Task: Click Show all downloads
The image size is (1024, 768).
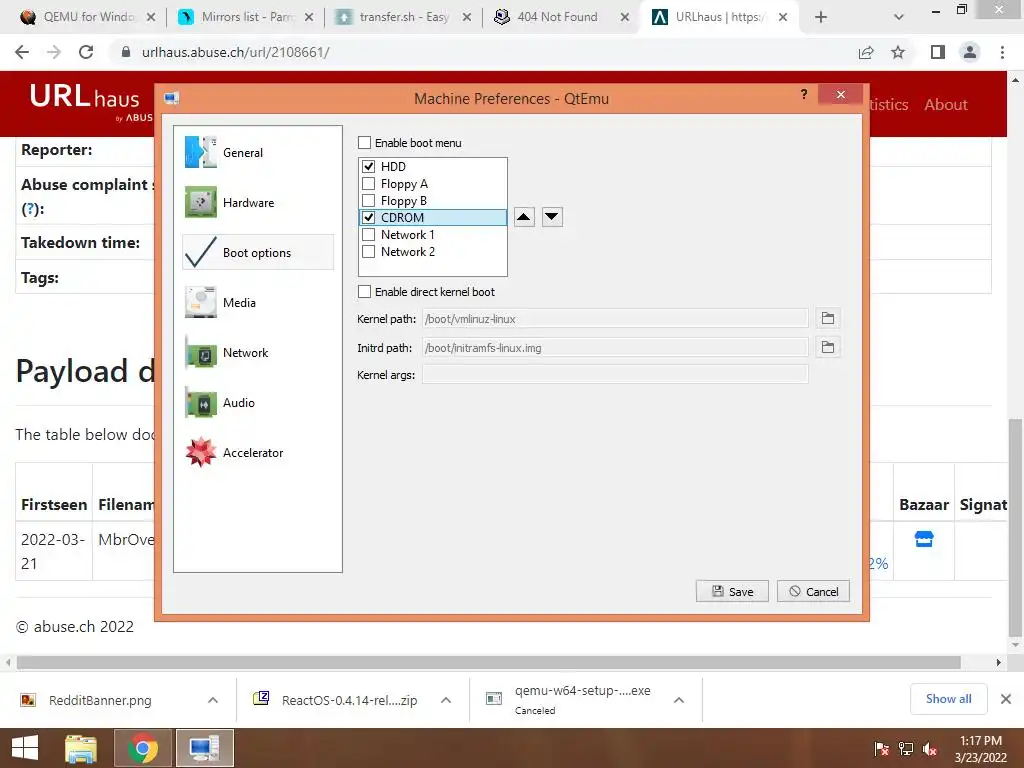Action: tap(948, 699)
